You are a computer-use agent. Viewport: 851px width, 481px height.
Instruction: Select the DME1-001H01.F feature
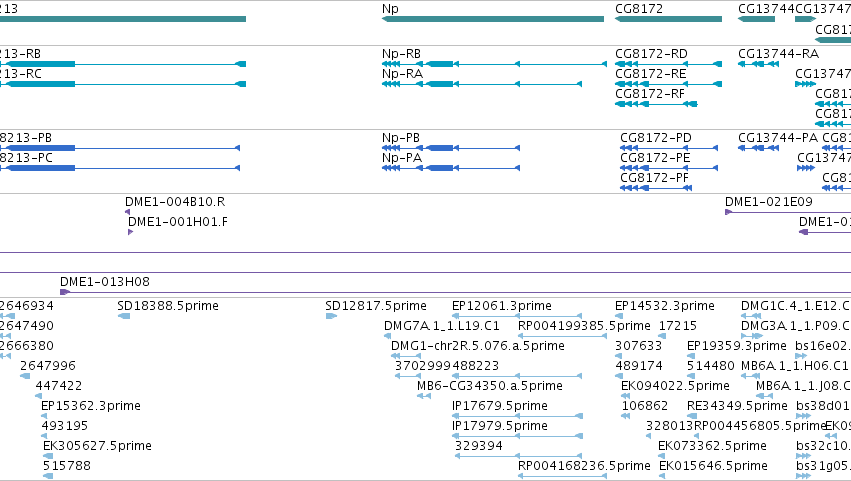(130, 232)
